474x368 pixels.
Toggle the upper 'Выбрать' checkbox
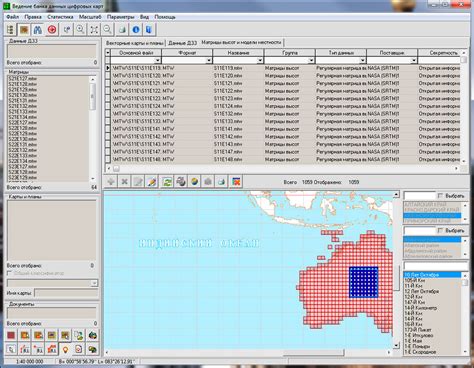tap(440, 196)
